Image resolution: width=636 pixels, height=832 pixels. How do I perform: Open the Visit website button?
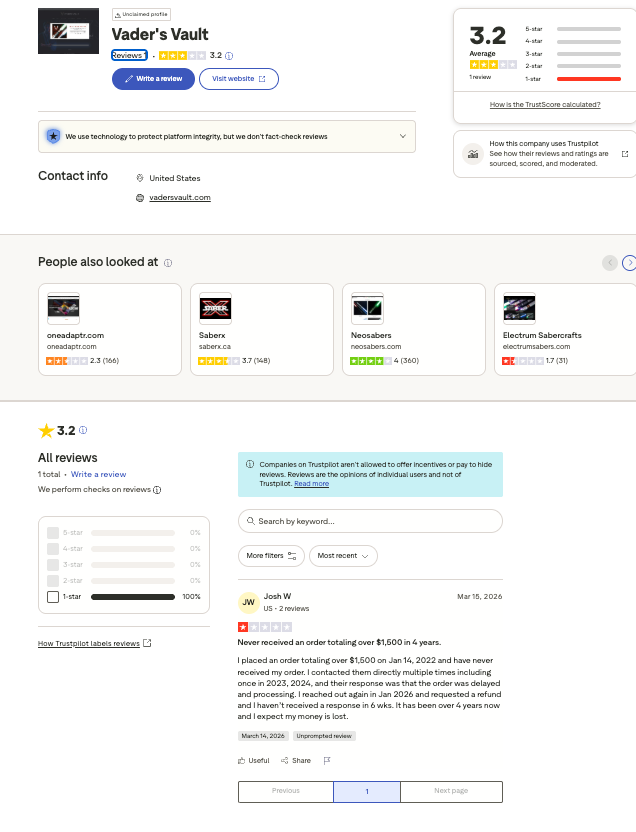(x=239, y=79)
